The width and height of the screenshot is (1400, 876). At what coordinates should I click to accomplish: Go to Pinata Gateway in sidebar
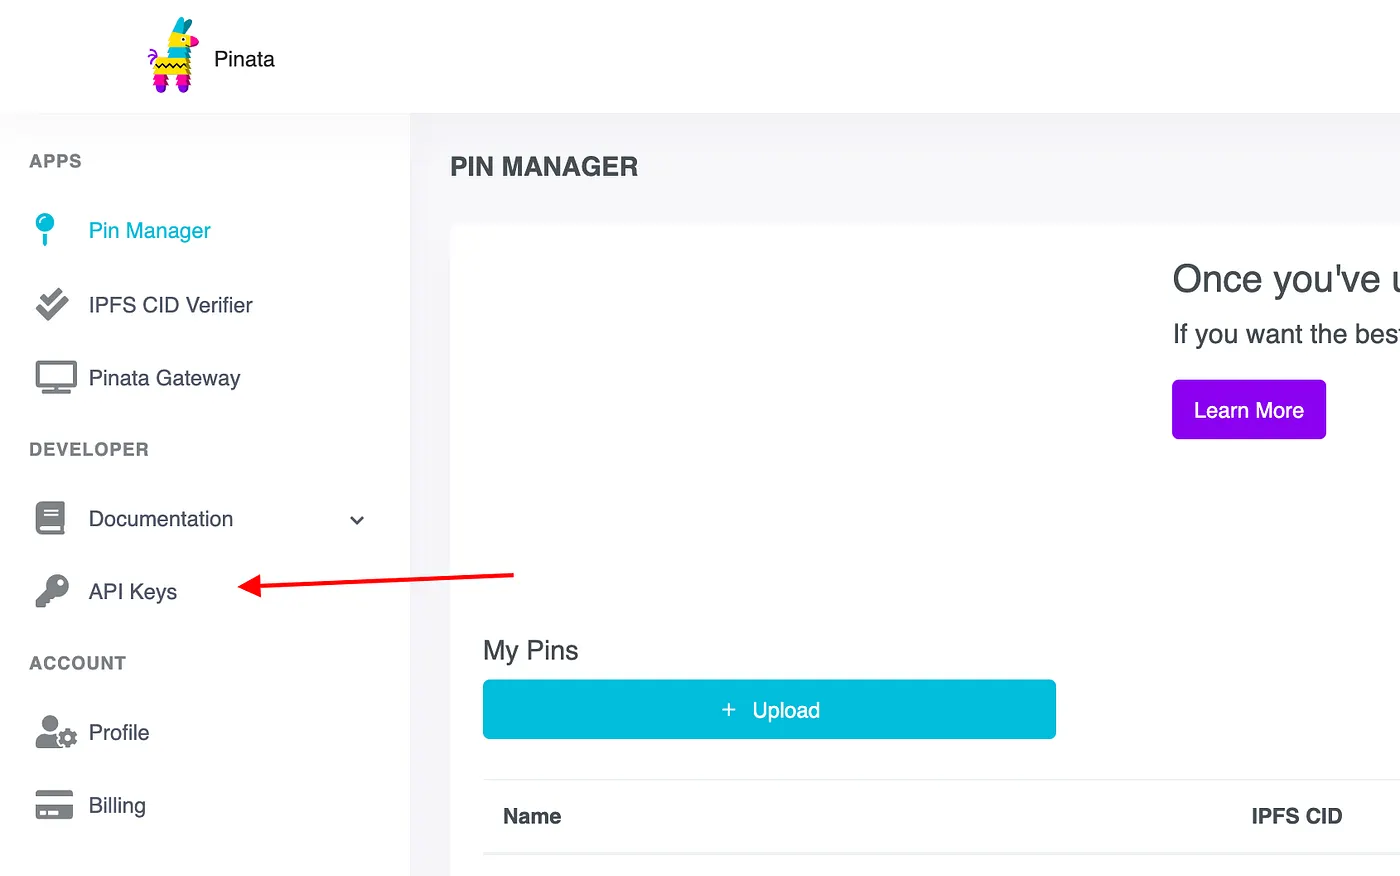click(164, 378)
